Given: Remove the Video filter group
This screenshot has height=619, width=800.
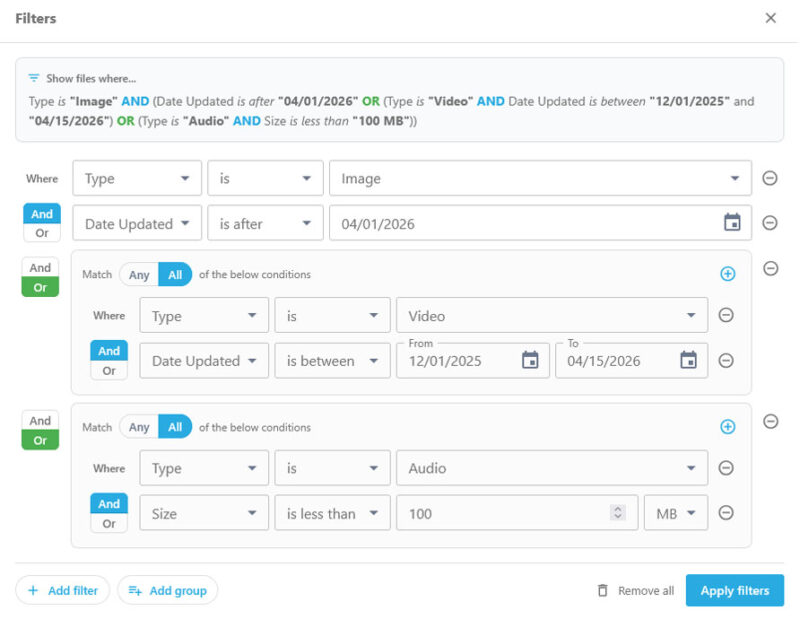Looking at the screenshot, I should click(x=769, y=268).
